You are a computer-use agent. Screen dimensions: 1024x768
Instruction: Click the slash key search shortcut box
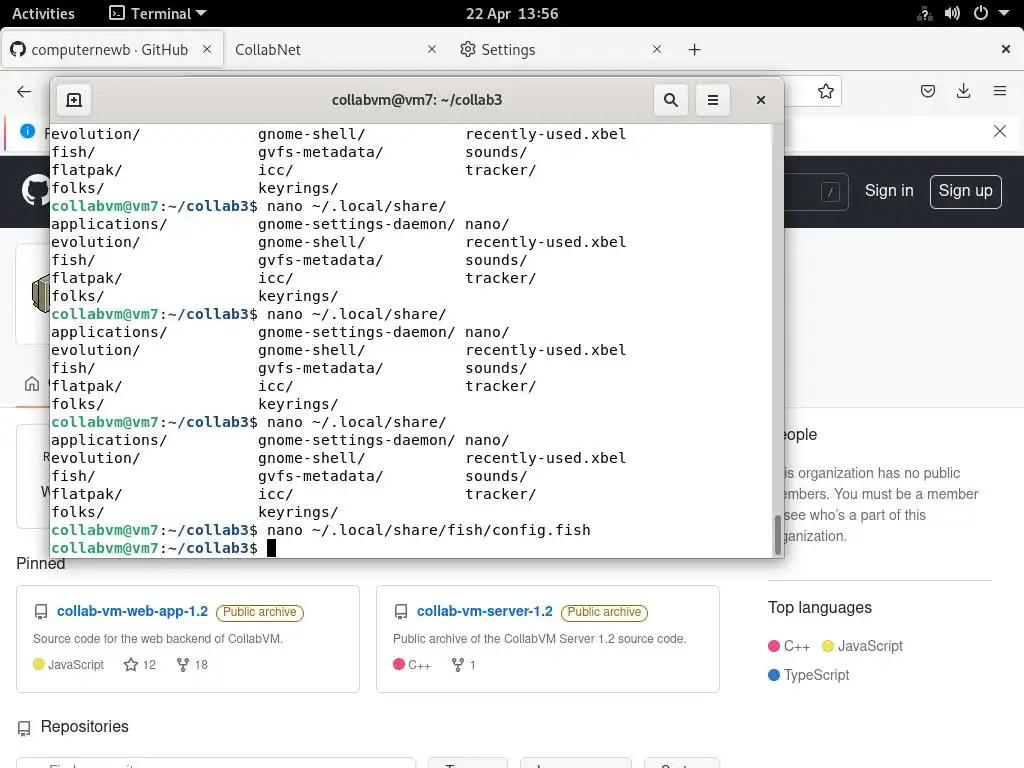830,192
